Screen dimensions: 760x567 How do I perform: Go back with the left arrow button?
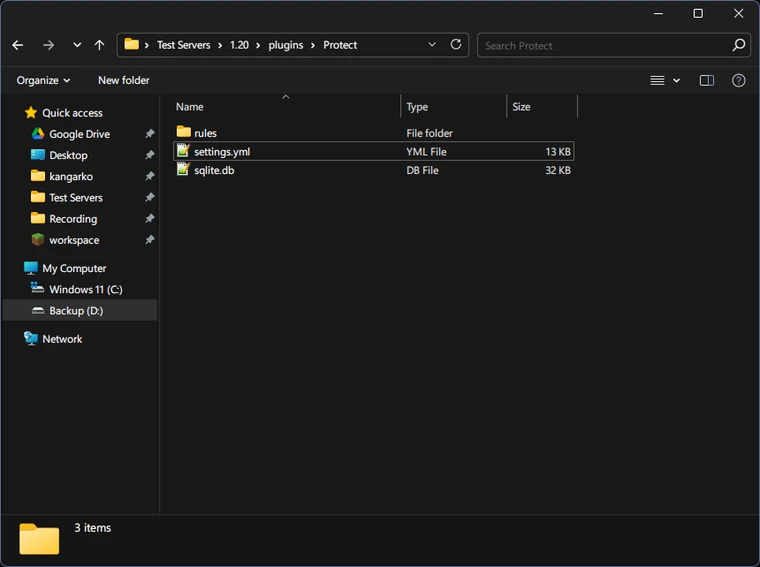18,45
